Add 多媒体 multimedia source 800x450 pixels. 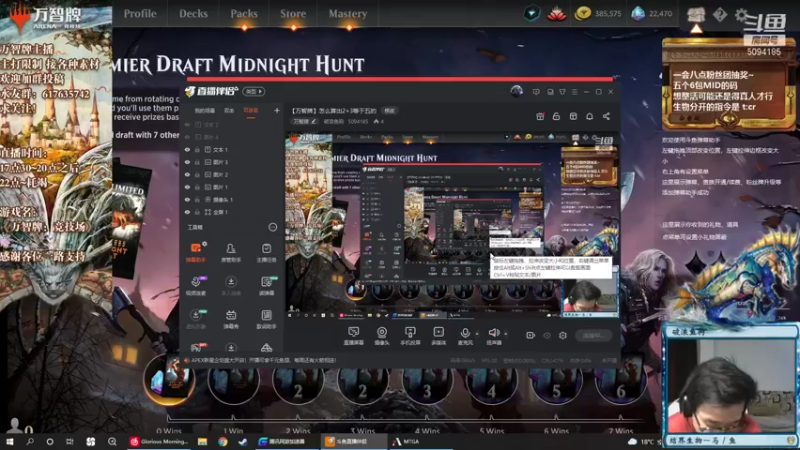pos(438,336)
